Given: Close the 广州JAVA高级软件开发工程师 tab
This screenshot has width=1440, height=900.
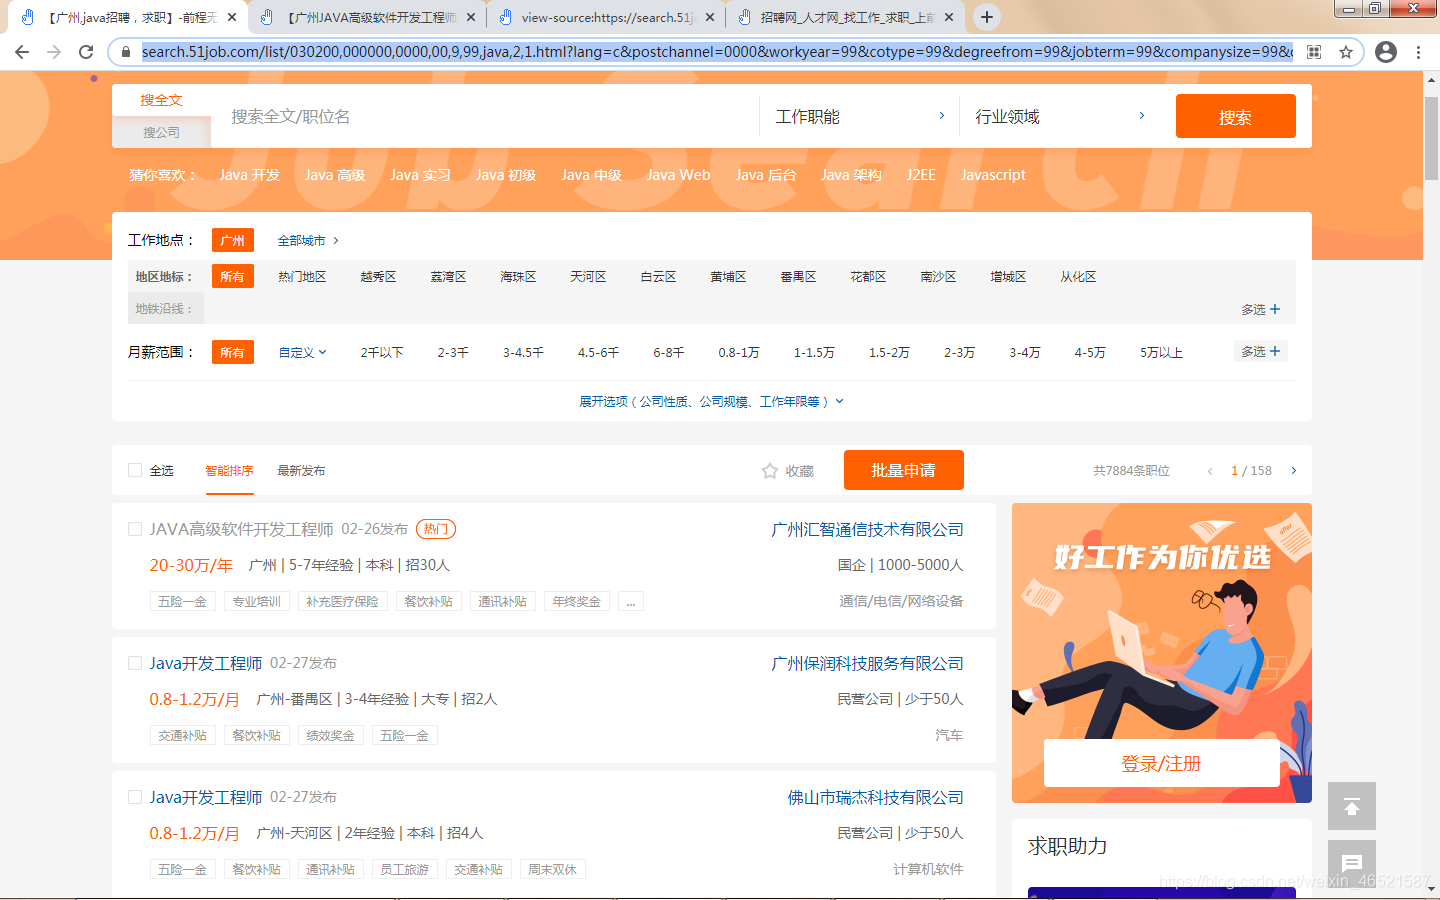Looking at the screenshot, I should (x=471, y=17).
